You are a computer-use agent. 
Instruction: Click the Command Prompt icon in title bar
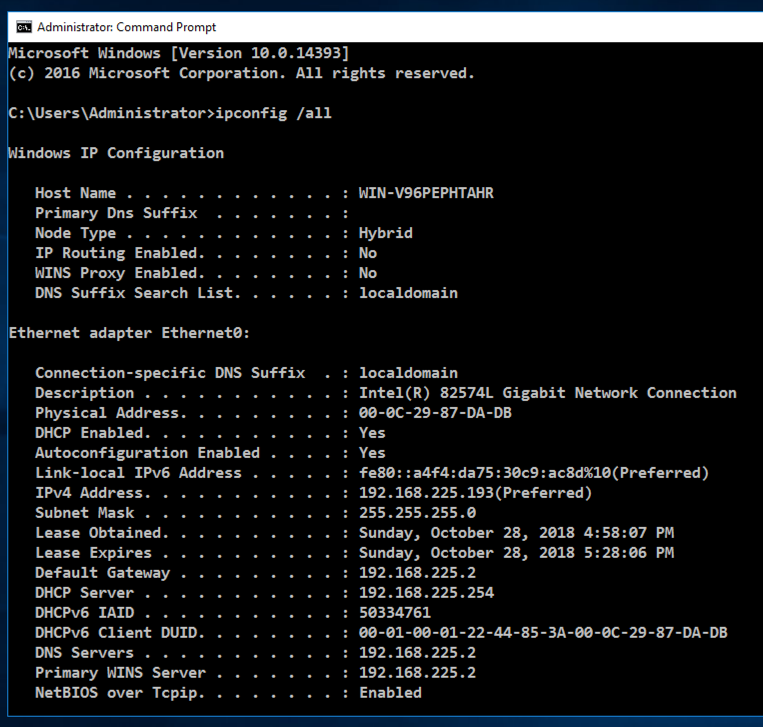coord(23,27)
